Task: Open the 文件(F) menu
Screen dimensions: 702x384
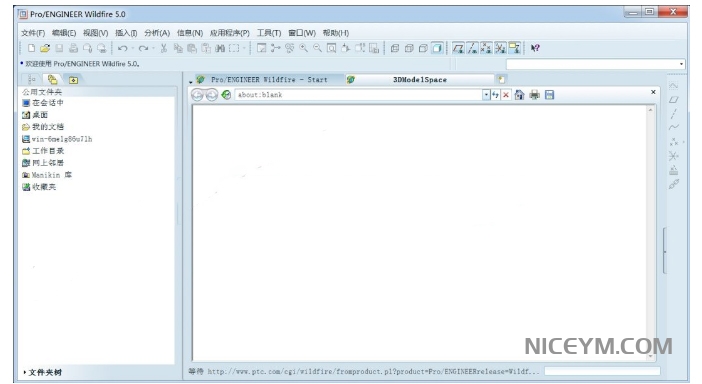Action: coord(33,33)
